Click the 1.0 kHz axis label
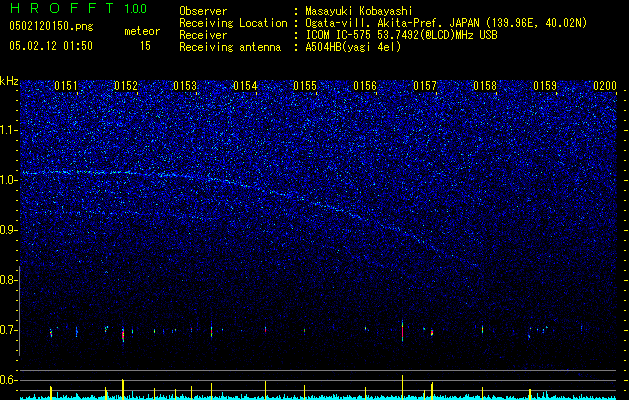 [x=8, y=180]
